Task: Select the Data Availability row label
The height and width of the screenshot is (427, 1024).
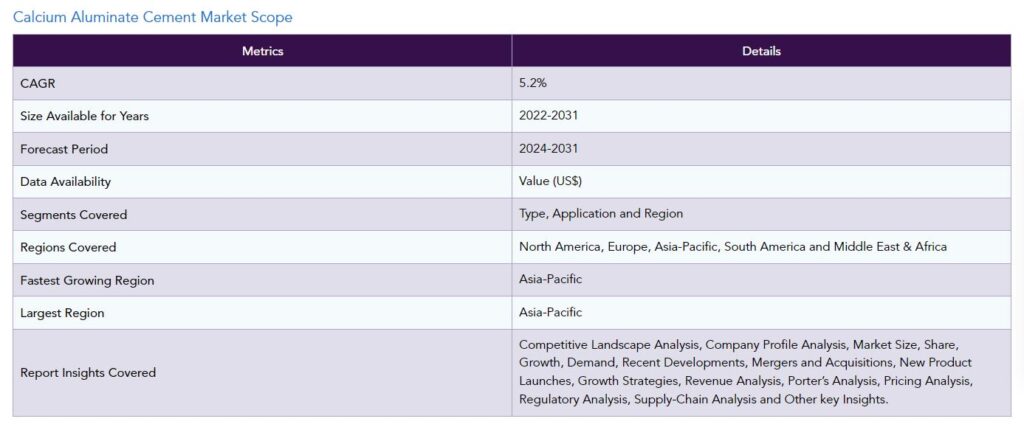Action: [65, 182]
